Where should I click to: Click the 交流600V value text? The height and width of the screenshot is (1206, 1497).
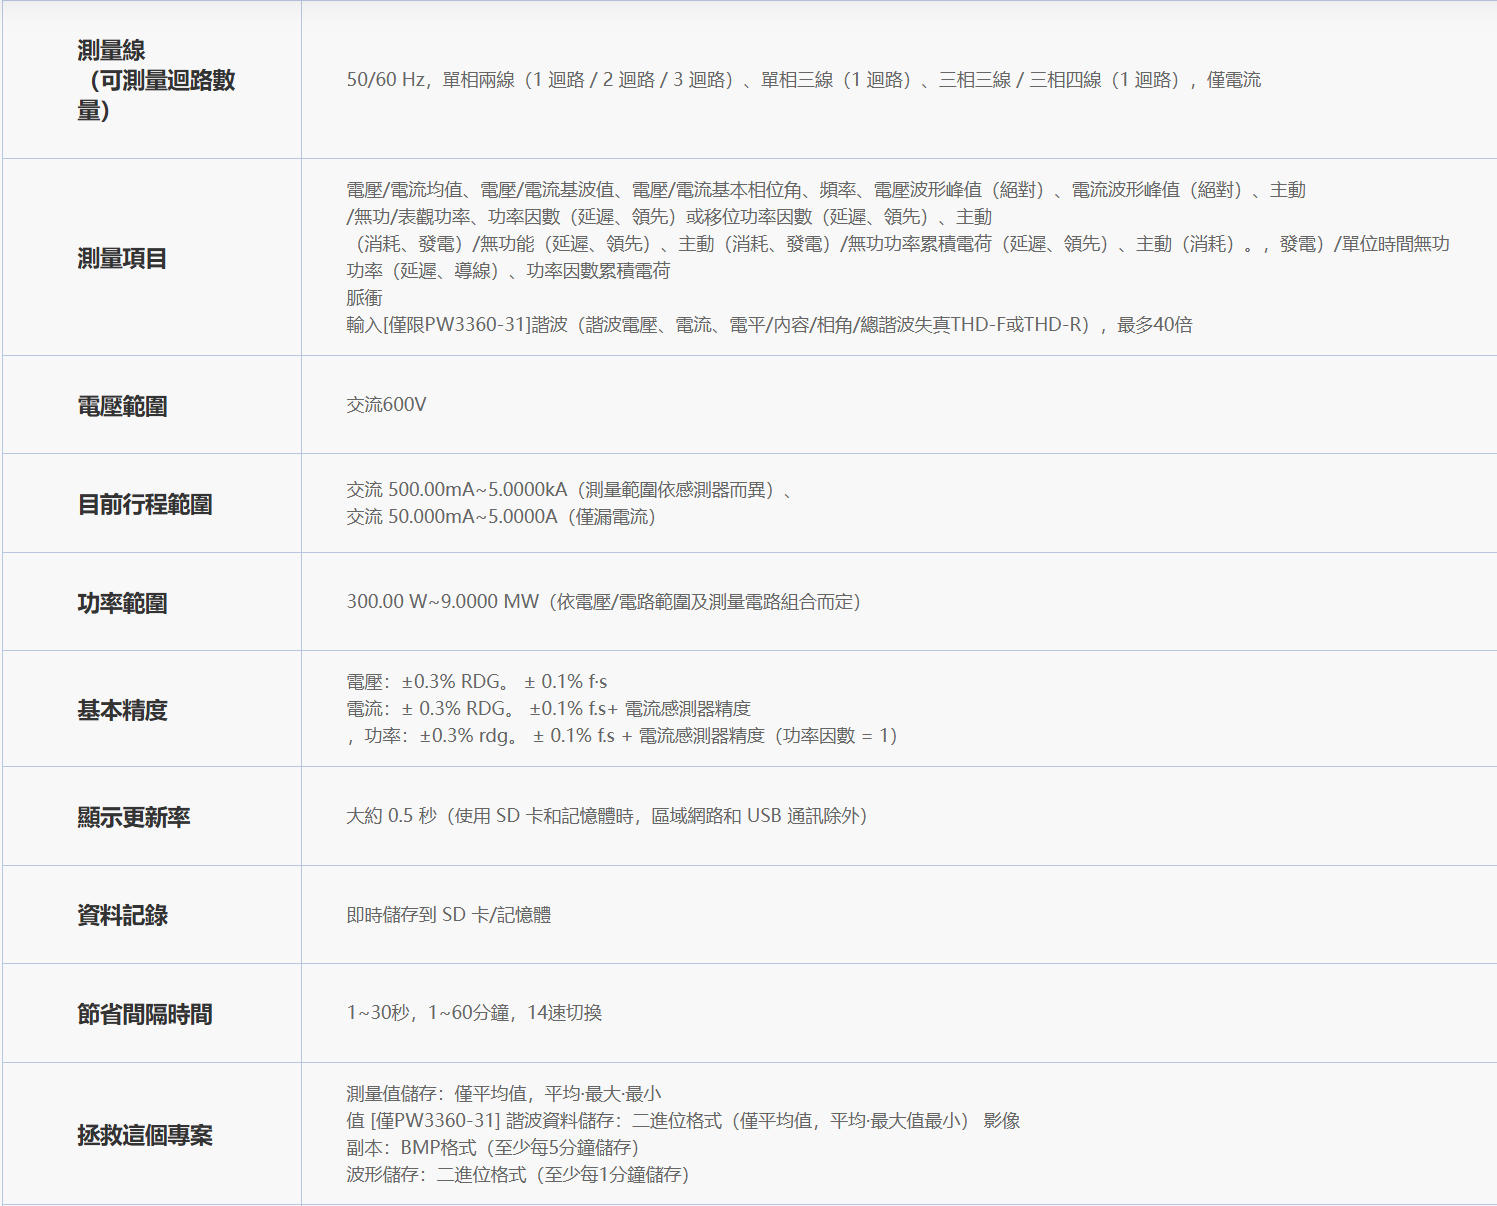pos(387,405)
